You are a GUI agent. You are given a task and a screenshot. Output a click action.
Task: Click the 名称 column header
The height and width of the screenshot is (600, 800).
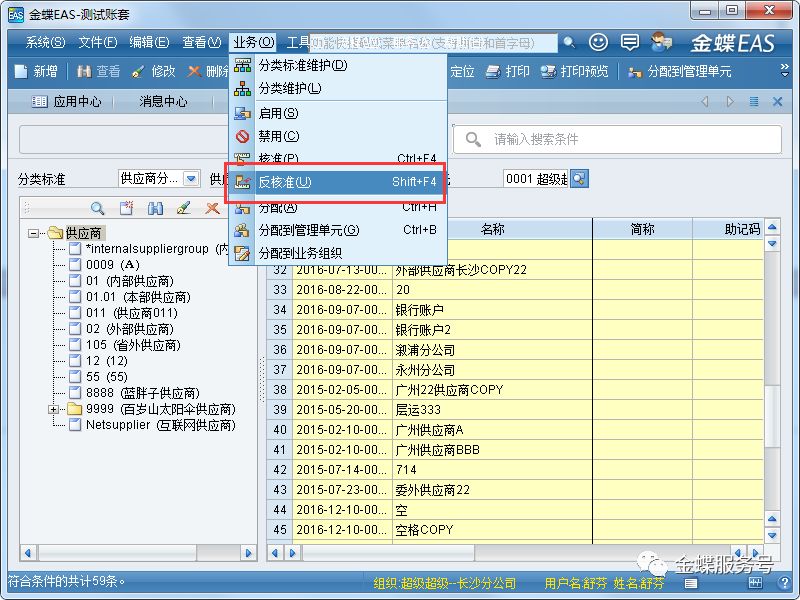pyautogui.click(x=492, y=229)
